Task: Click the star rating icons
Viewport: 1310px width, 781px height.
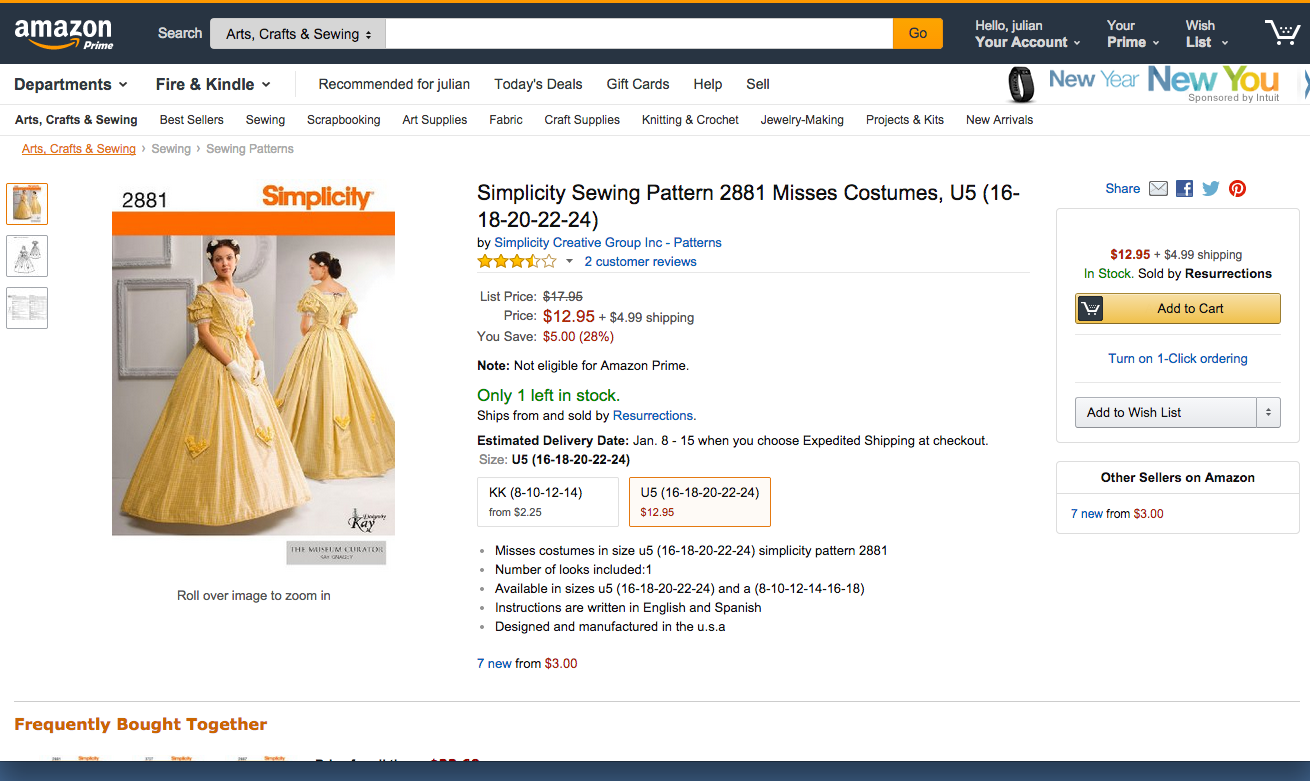Action: [x=516, y=262]
